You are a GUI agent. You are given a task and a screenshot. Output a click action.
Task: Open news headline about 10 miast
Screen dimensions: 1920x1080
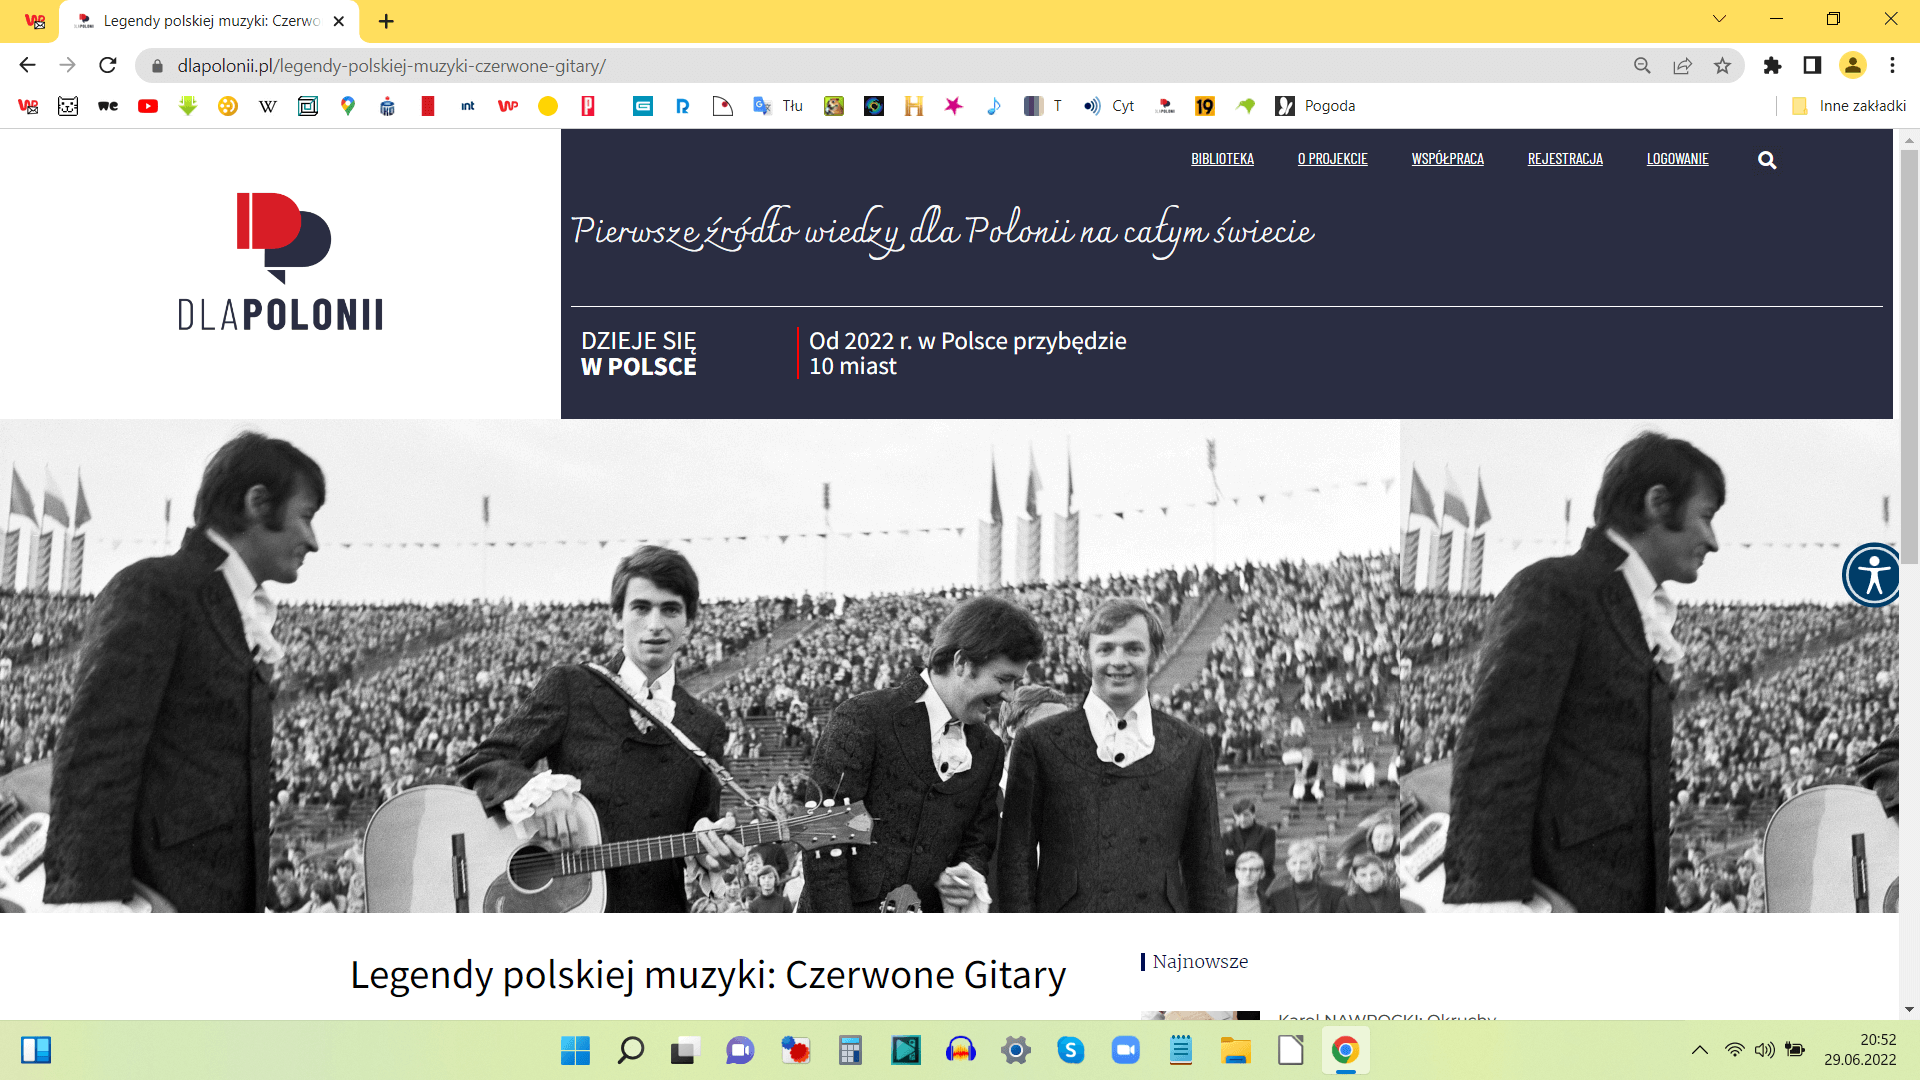point(966,353)
